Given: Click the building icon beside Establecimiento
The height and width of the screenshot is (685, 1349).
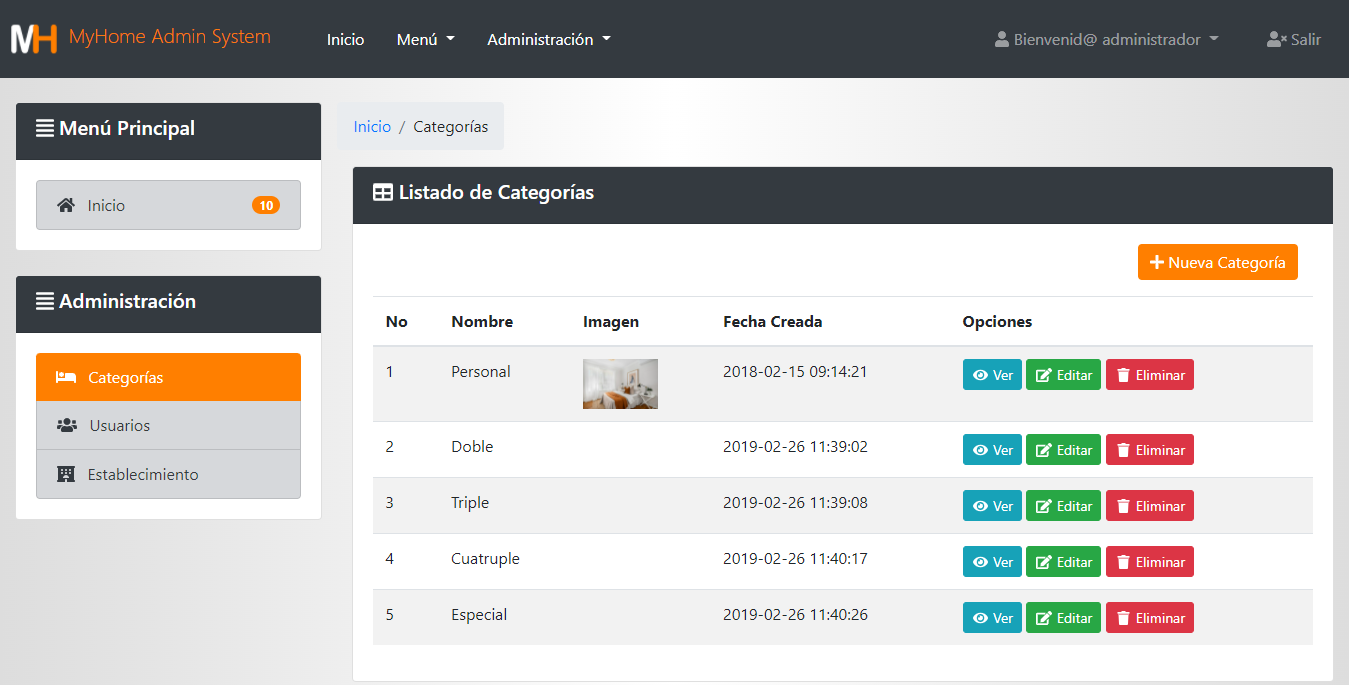Looking at the screenshot, I should [66, 474].
